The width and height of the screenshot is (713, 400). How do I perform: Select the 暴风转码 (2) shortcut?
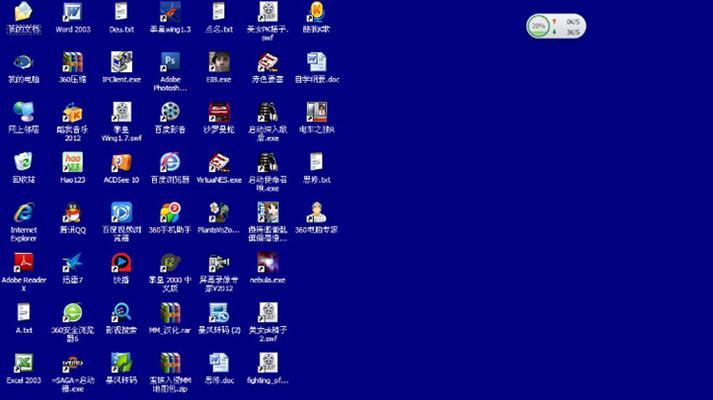click(219, 313)
